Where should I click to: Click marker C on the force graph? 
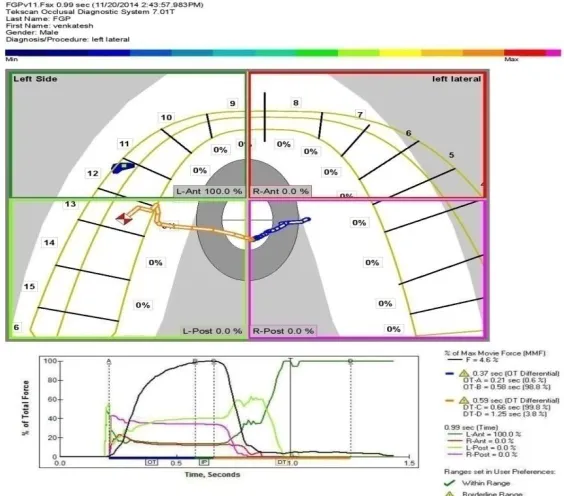[x=214, y=361]
